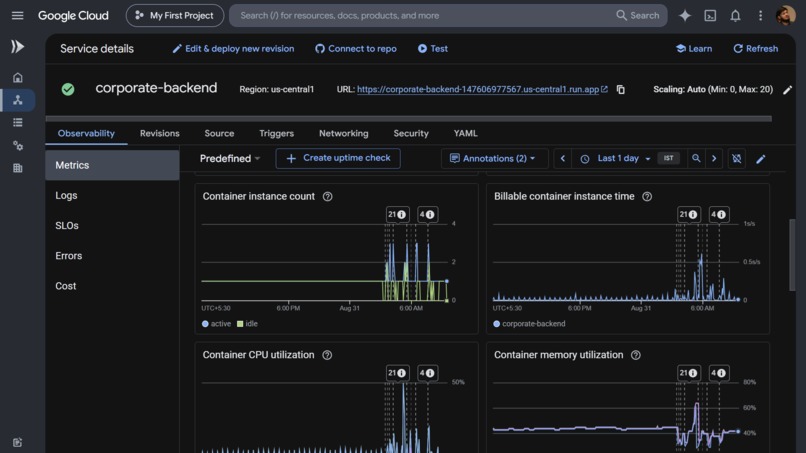This screenshot has width=806, height=453.
Task: Select SLOs in the side panel
Action: (112, 226)
